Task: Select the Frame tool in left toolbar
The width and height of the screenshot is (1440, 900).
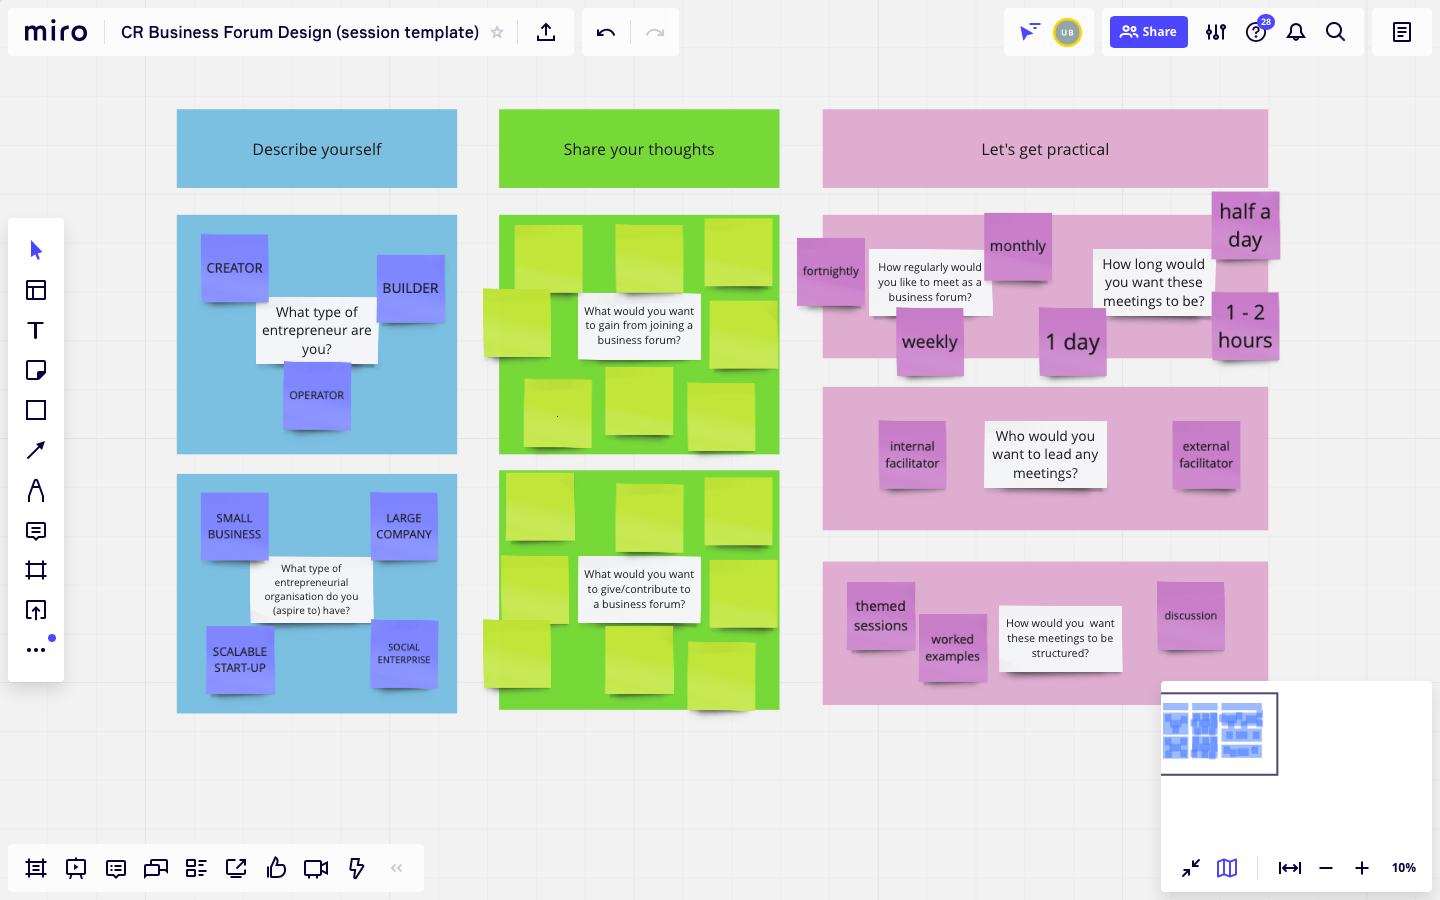Action: 36,570
